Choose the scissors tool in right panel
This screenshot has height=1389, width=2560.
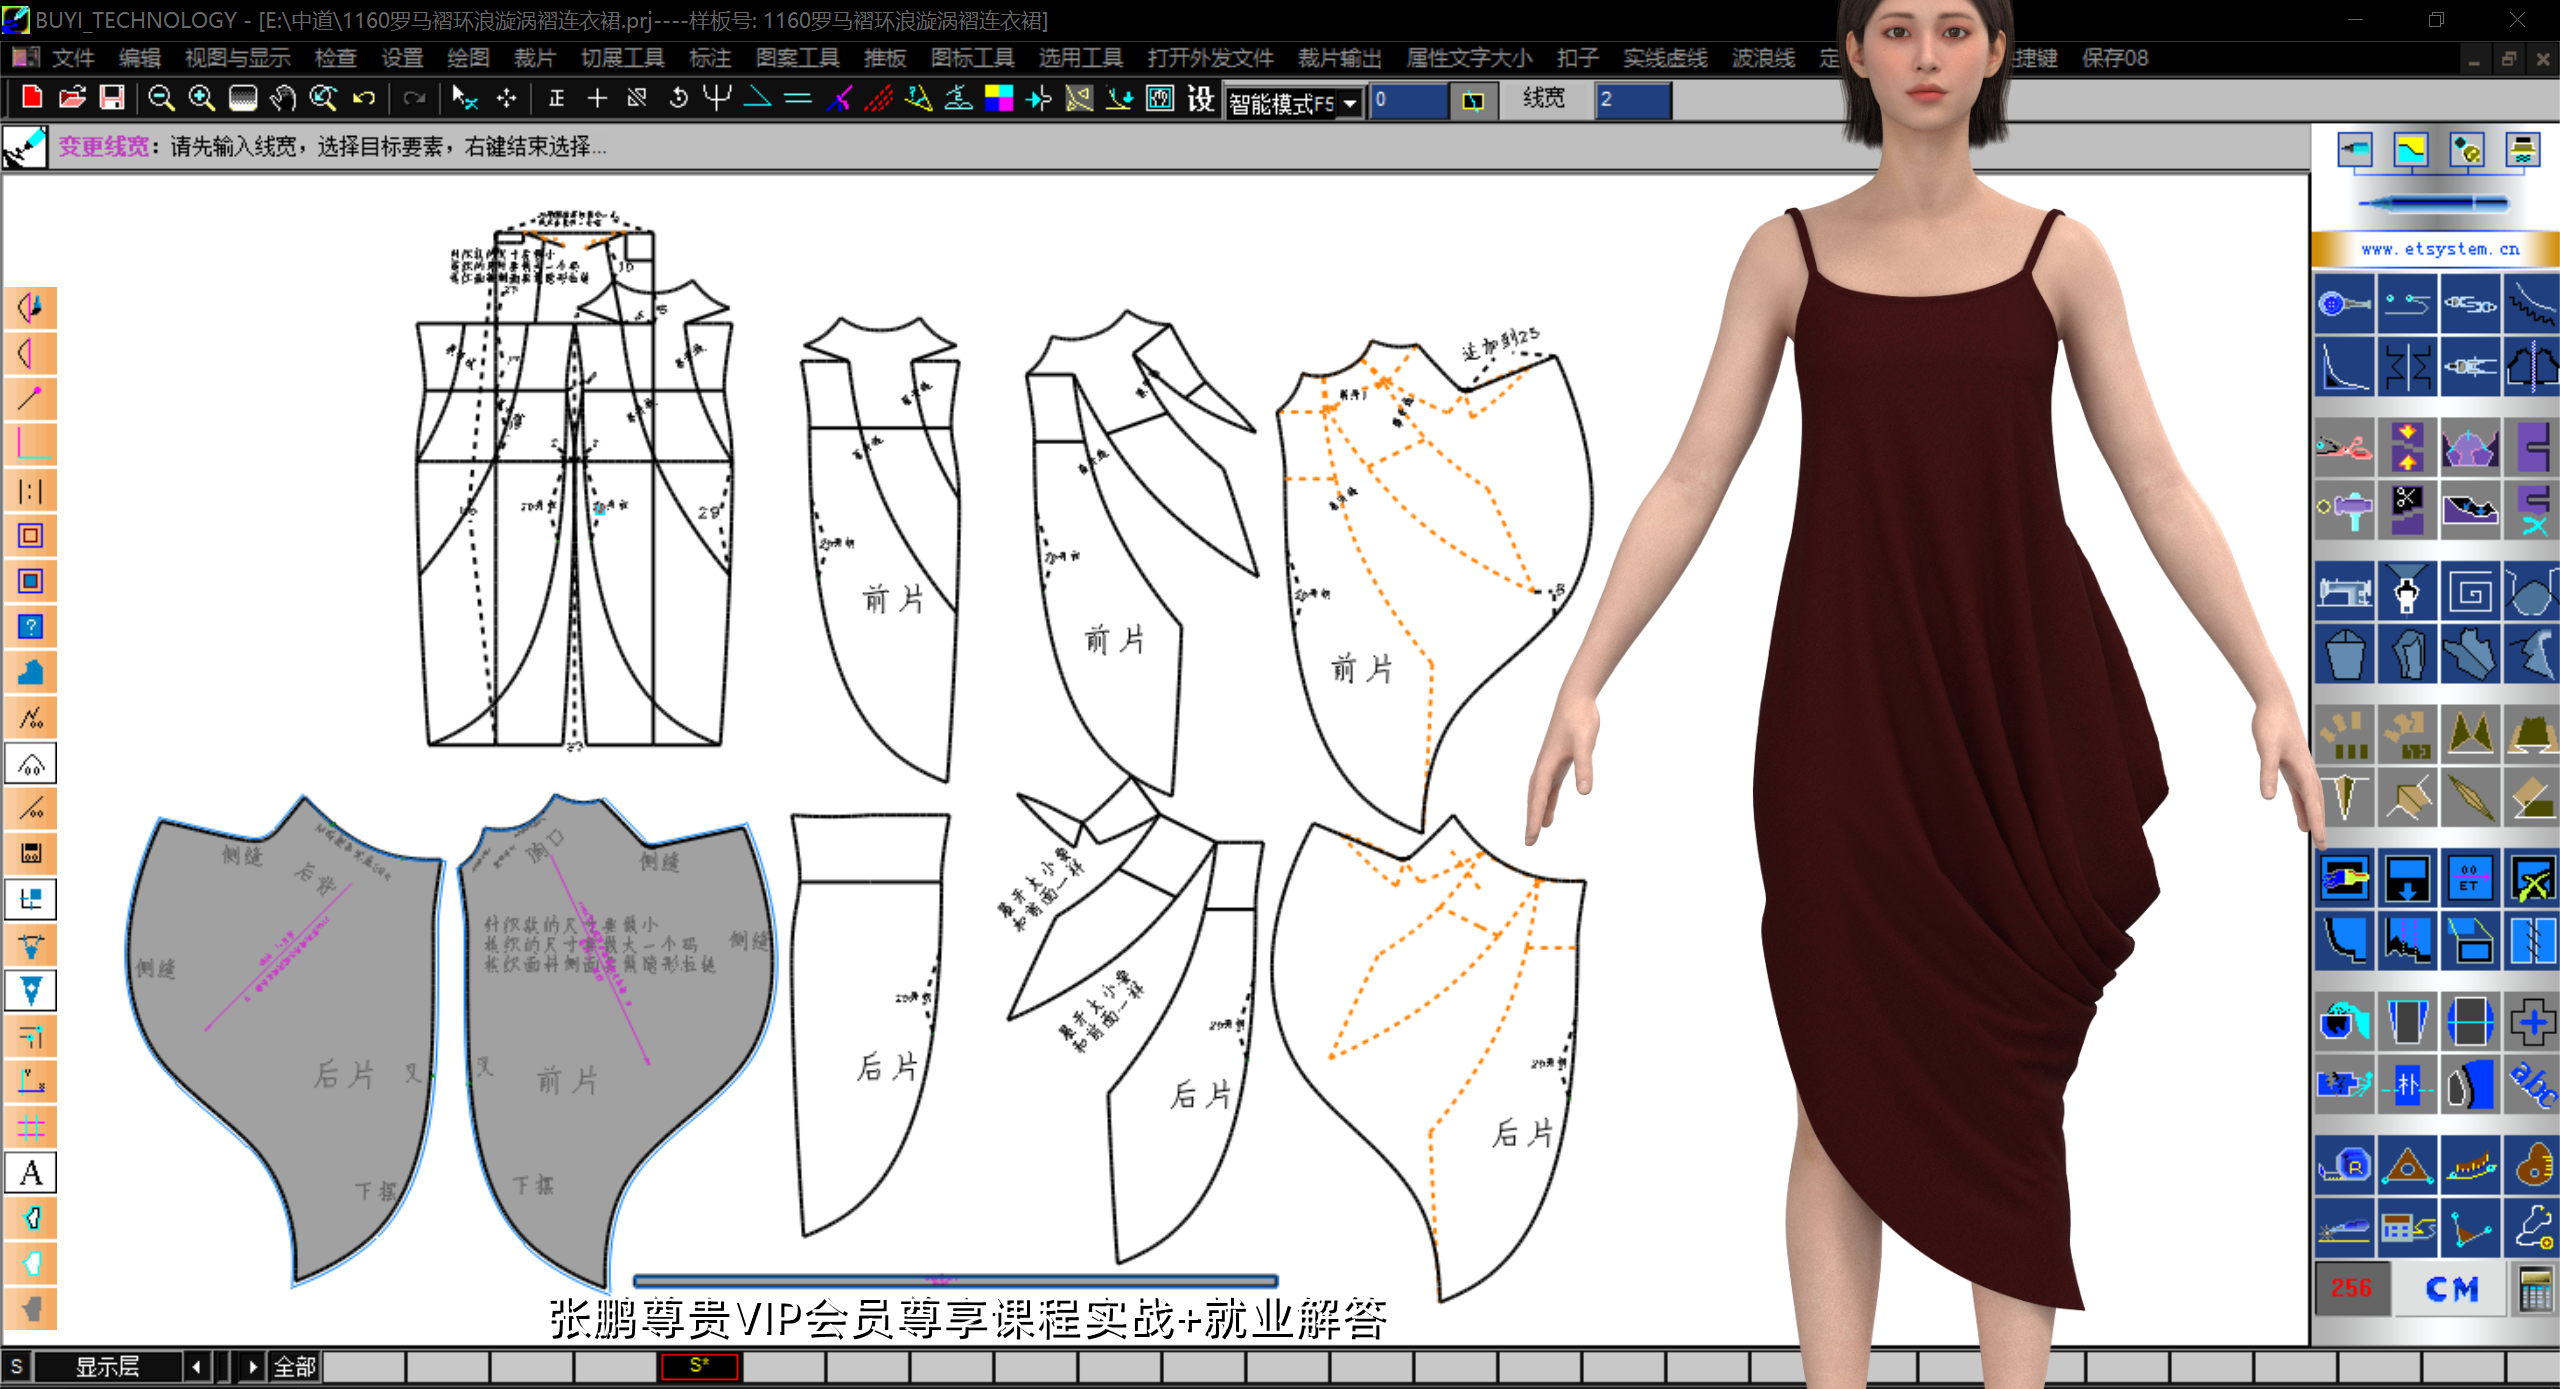tap(2344, 447)
